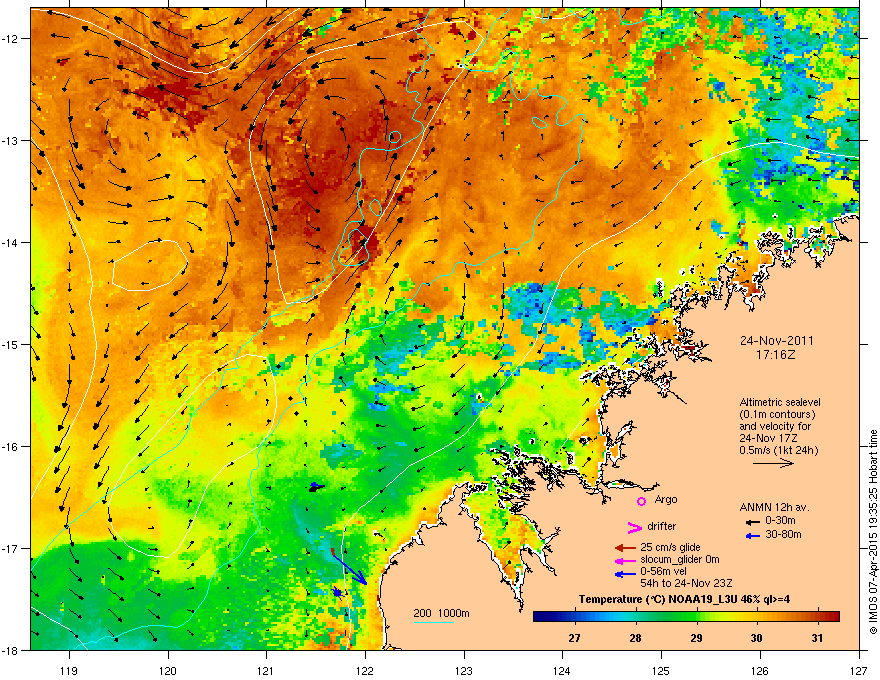Click colorbar tick label 27

tap(574, 638)
